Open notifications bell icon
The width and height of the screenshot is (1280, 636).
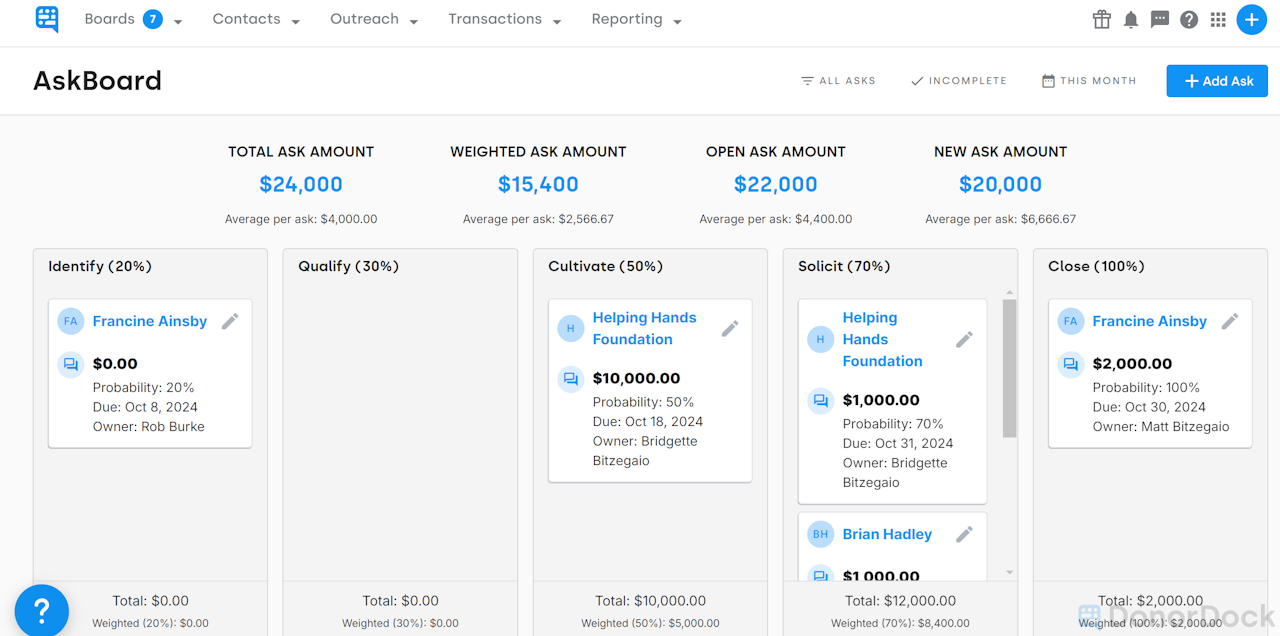[1131, 20]
